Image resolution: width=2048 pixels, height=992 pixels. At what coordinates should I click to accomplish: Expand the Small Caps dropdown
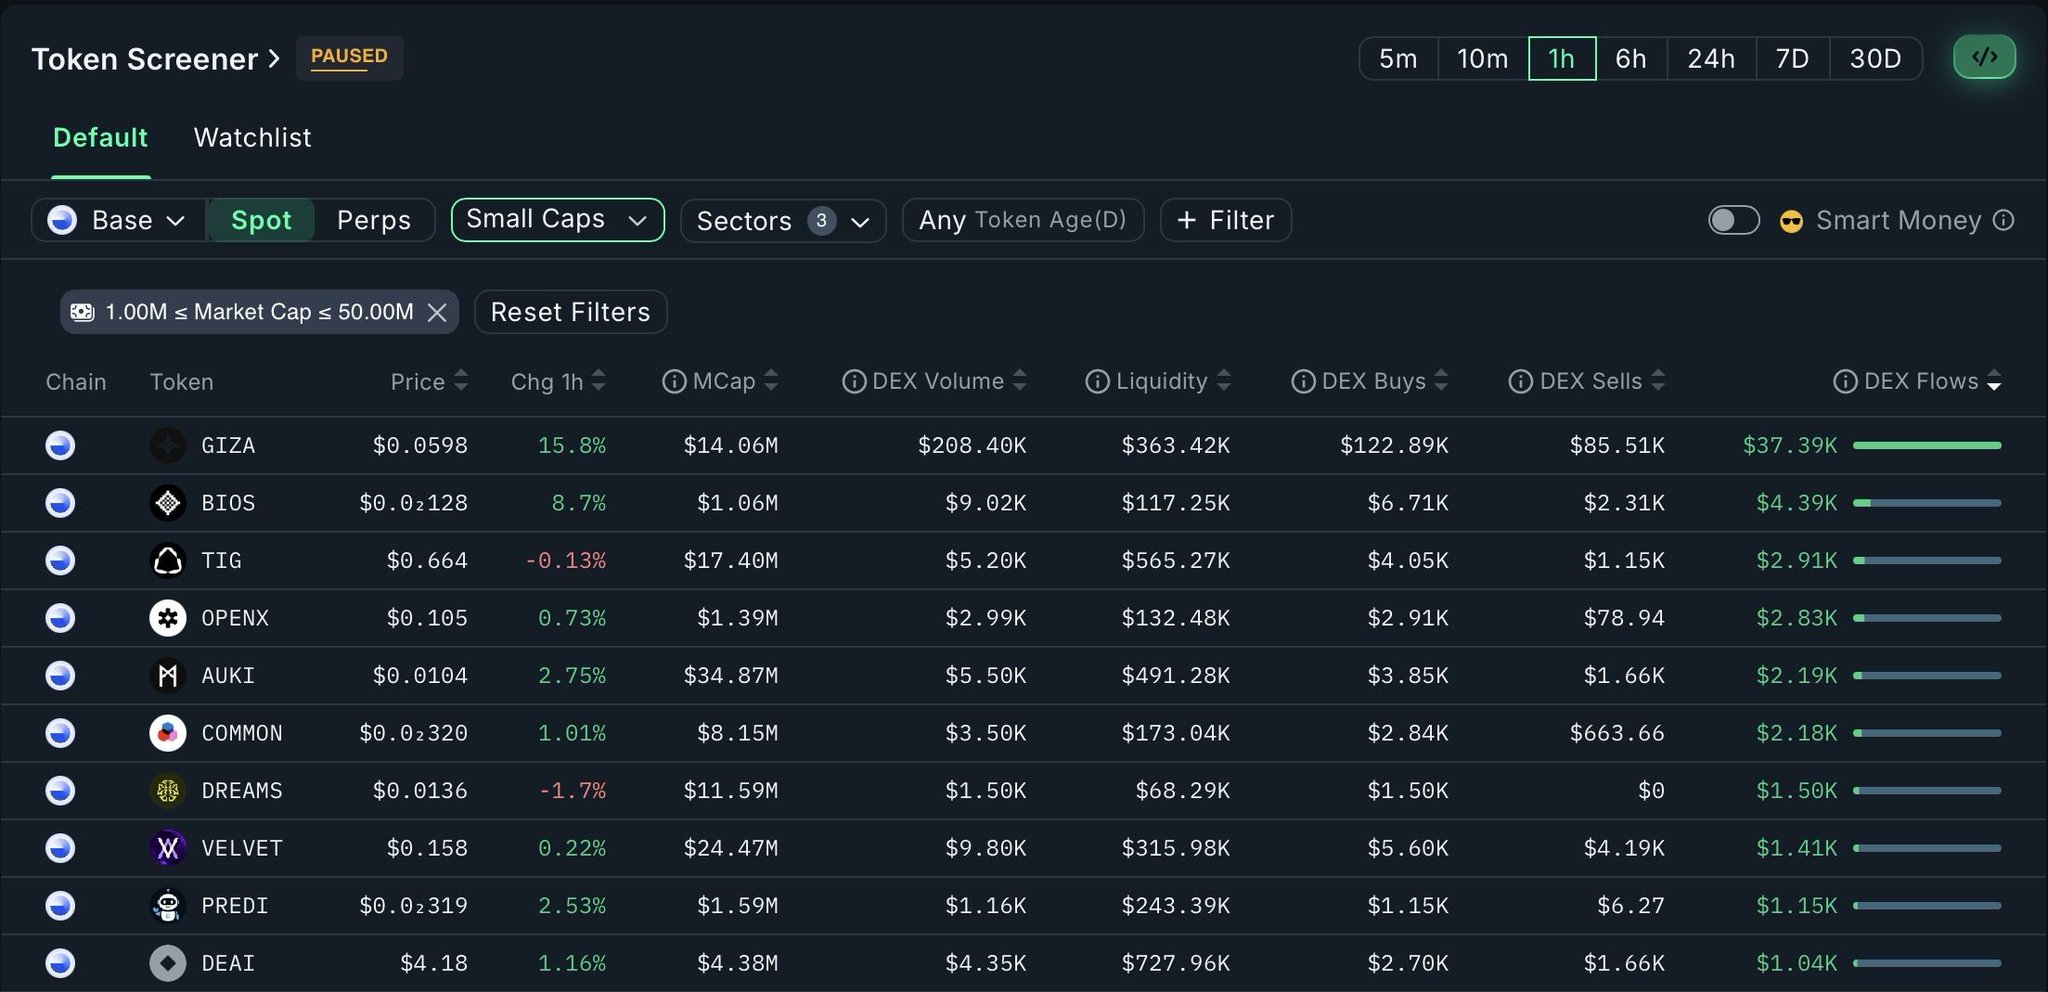557,219
